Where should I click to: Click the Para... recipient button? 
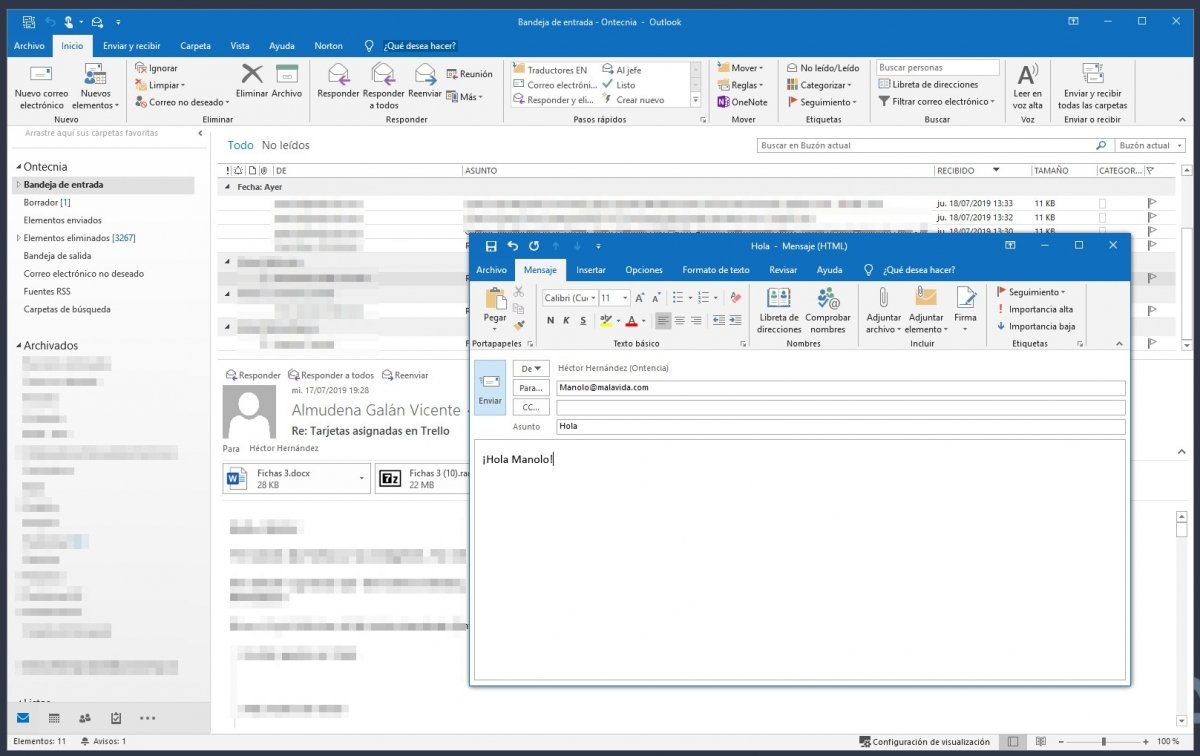531,388
